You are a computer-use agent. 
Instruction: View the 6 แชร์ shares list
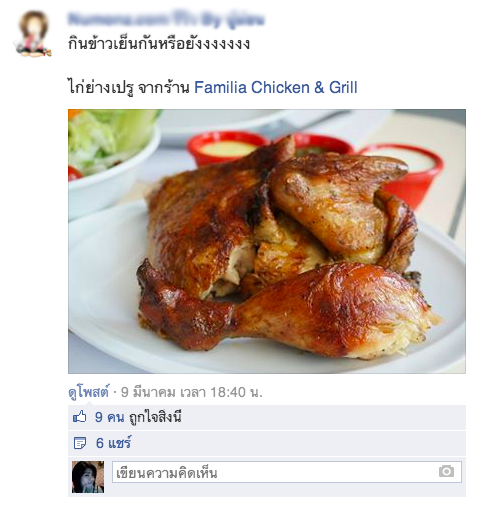point(113,443)
